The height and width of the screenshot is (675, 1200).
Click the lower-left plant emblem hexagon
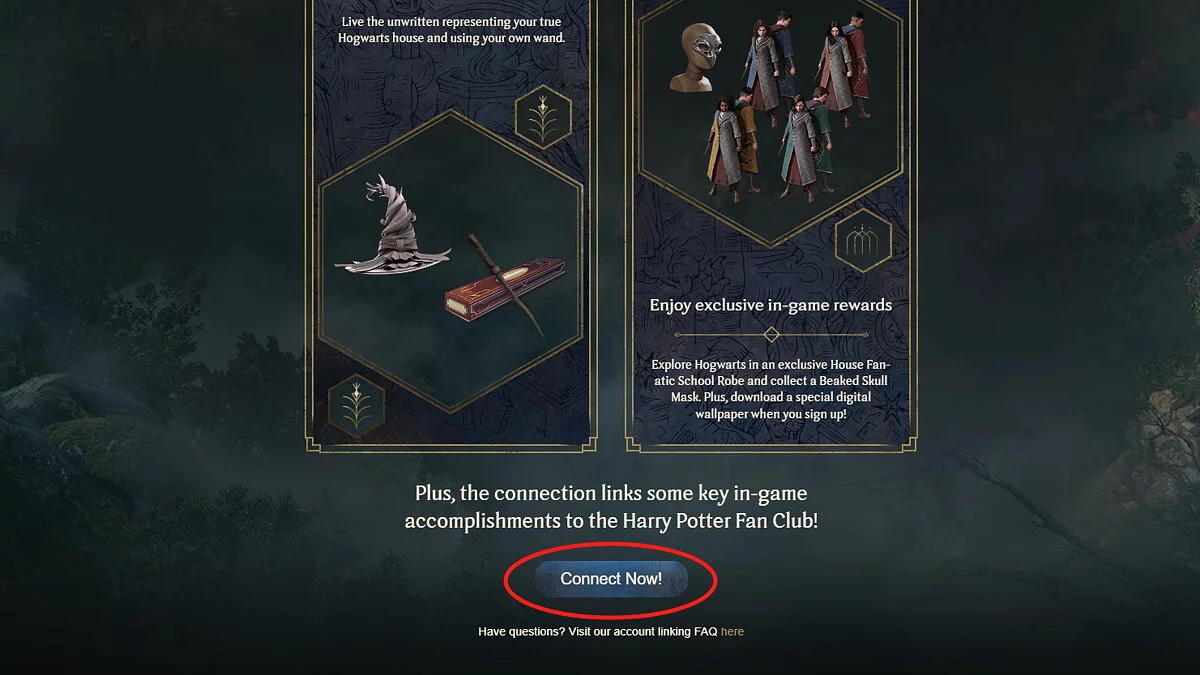click(x=357, y=406)
